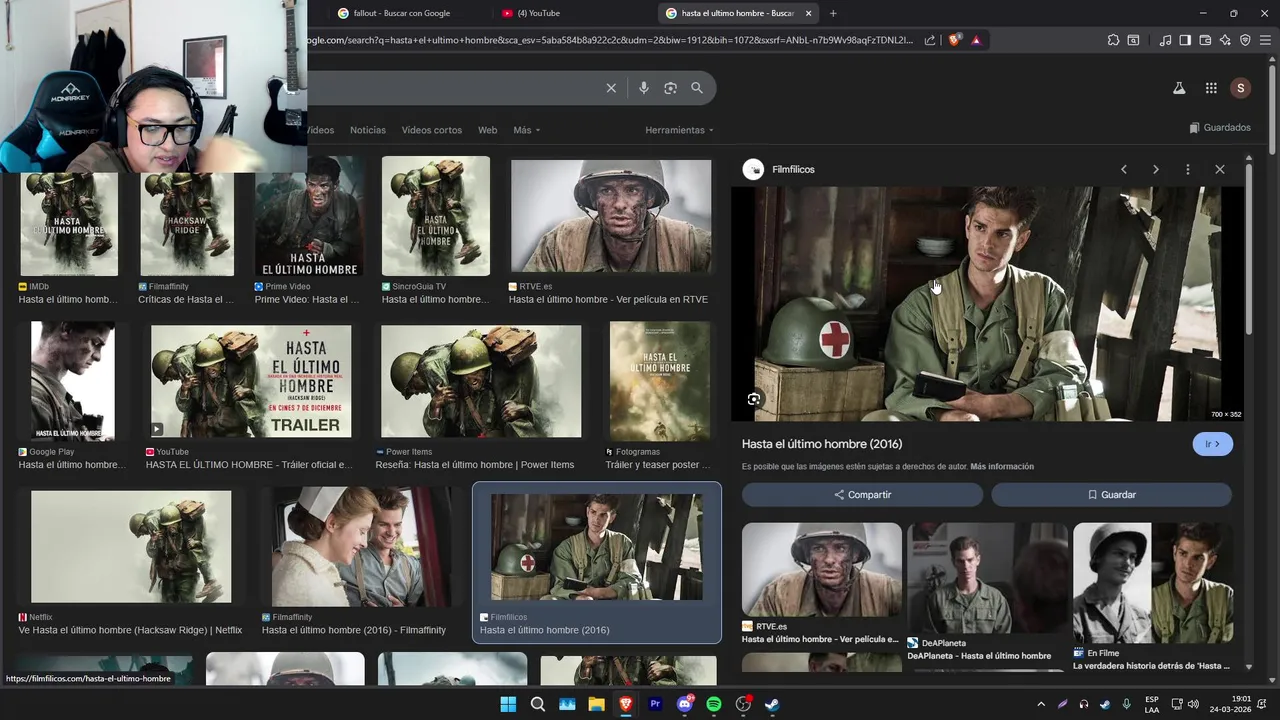
Task: Open Brave VPN shield icon
Action: click(x=1245, y=40)
